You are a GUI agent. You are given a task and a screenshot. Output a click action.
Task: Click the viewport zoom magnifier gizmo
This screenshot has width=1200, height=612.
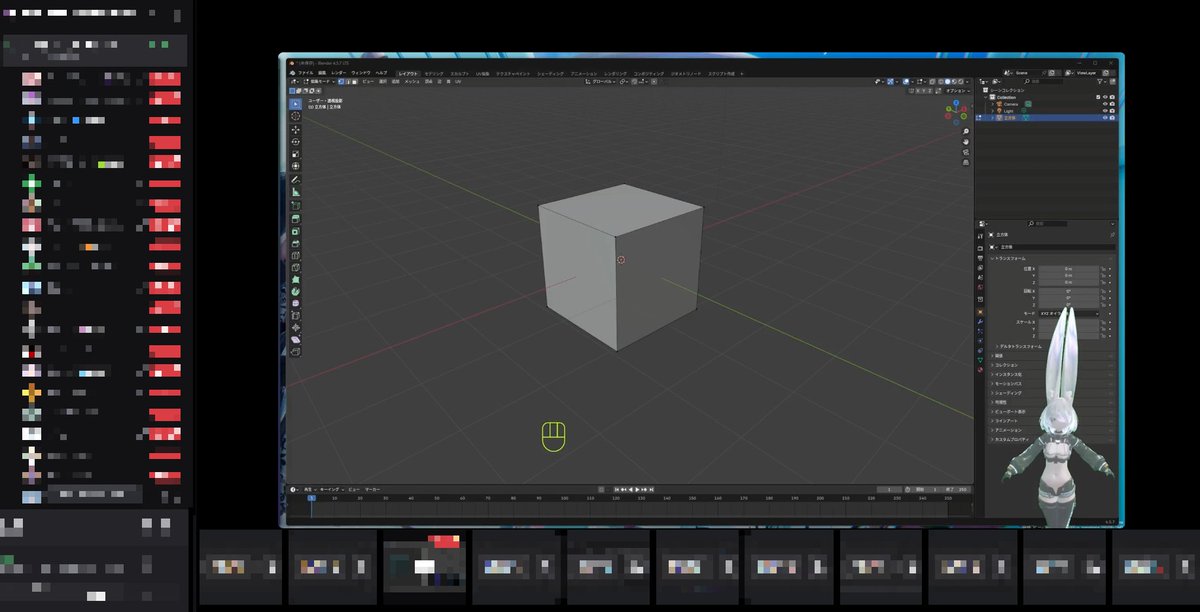click(966, 131)
